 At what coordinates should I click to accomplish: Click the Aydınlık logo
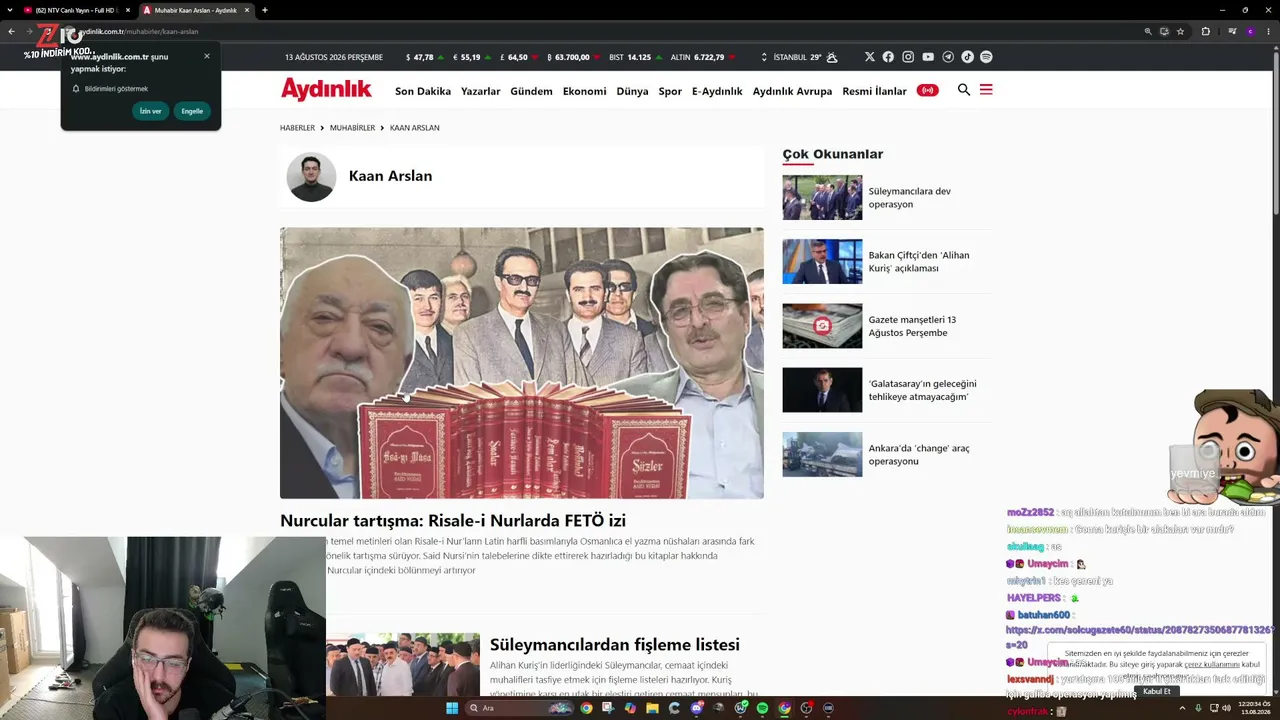point(326,90)
